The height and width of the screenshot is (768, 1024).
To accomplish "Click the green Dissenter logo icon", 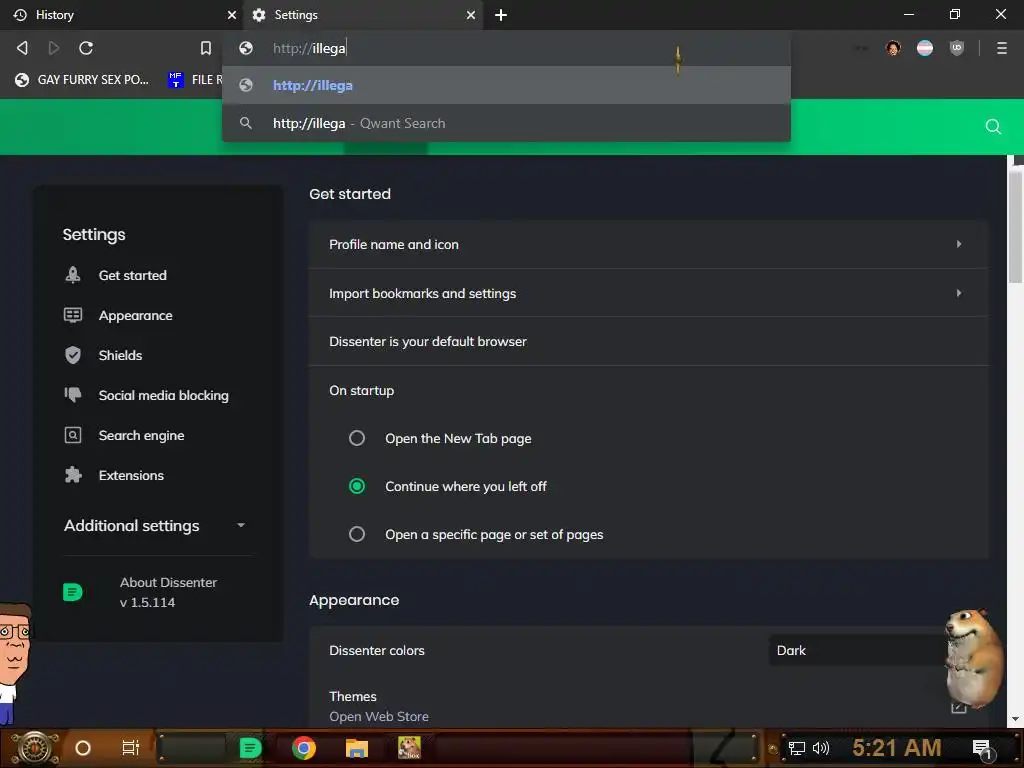I will (x=73, y=592).
